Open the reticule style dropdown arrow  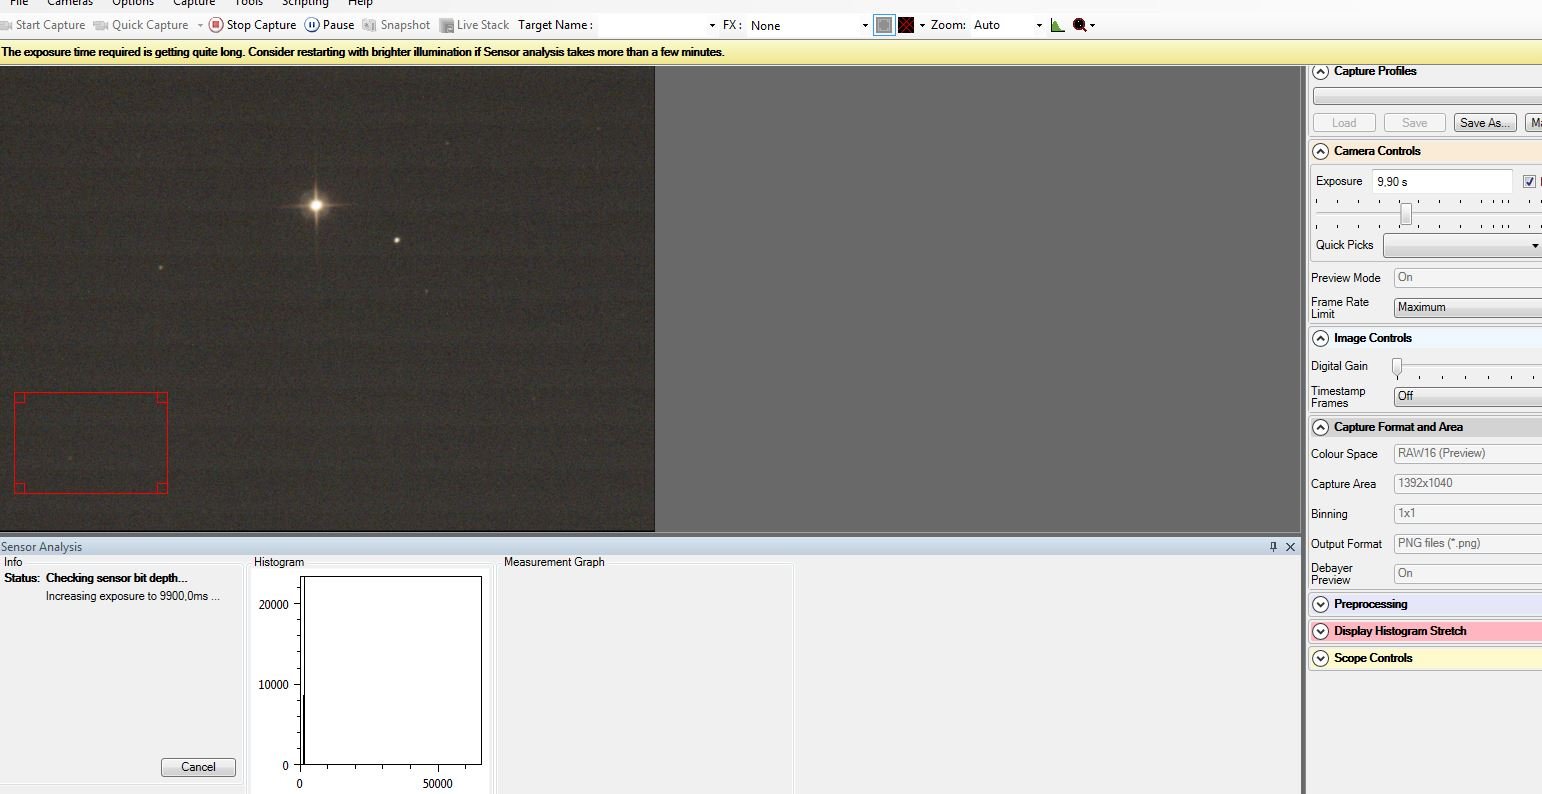pos(922,25)
